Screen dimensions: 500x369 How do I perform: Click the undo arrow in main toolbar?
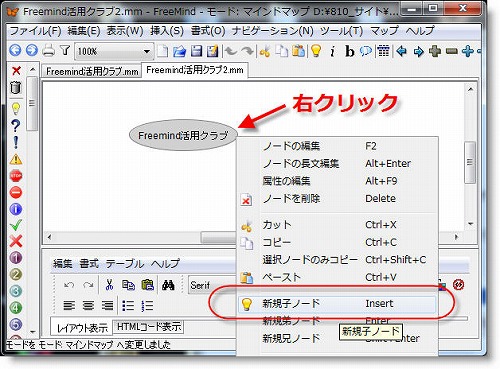pos(231,51)
